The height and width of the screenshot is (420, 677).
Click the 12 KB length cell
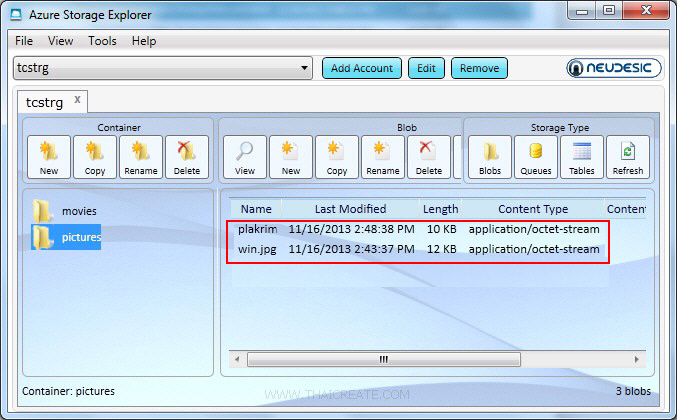point(442,249)
